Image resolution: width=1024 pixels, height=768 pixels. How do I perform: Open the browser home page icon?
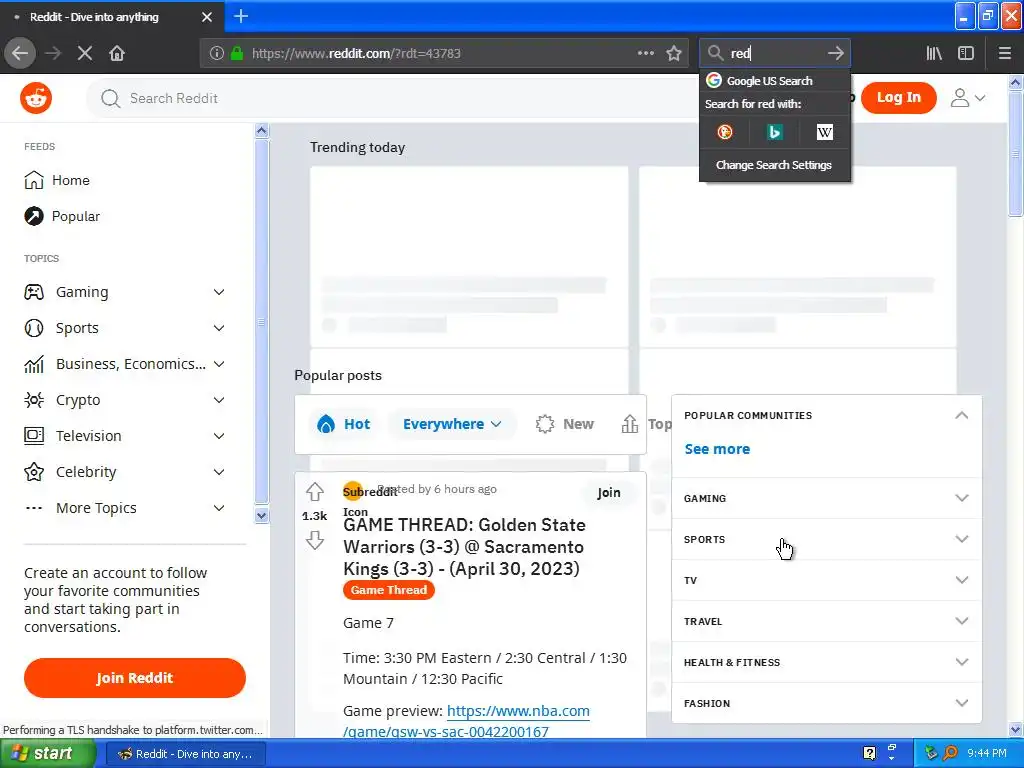(x=117, y=54)
